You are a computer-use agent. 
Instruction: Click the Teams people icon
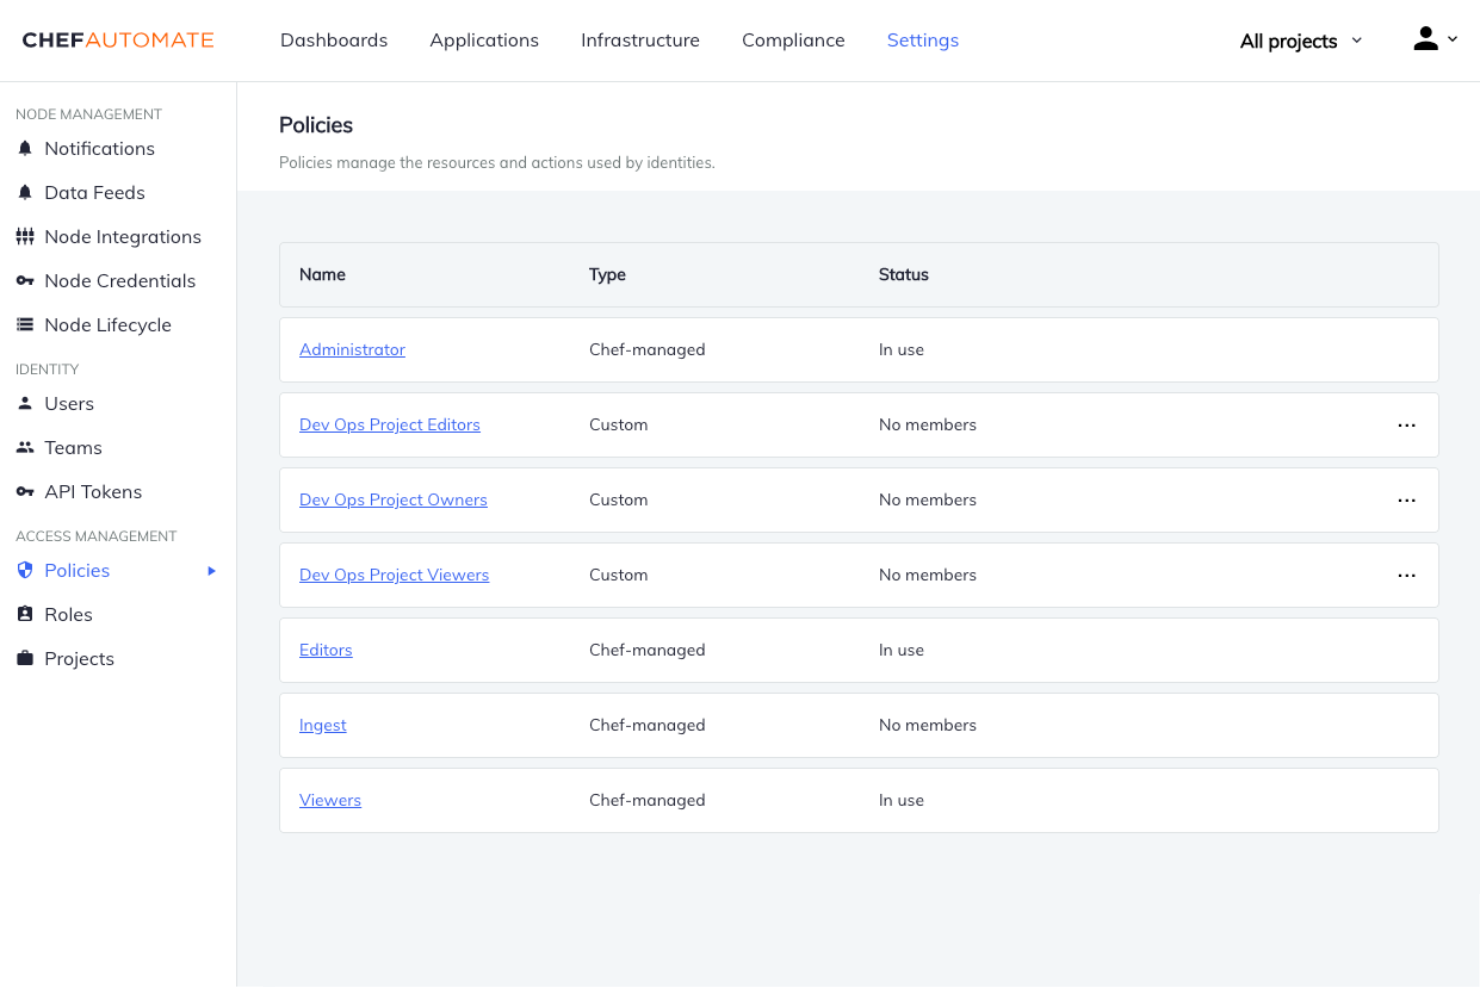[x=25, y=447]
